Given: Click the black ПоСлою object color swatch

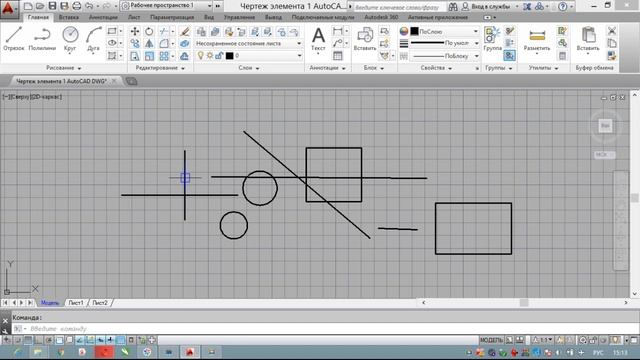Looking at the screenshot, I should 414,31.
